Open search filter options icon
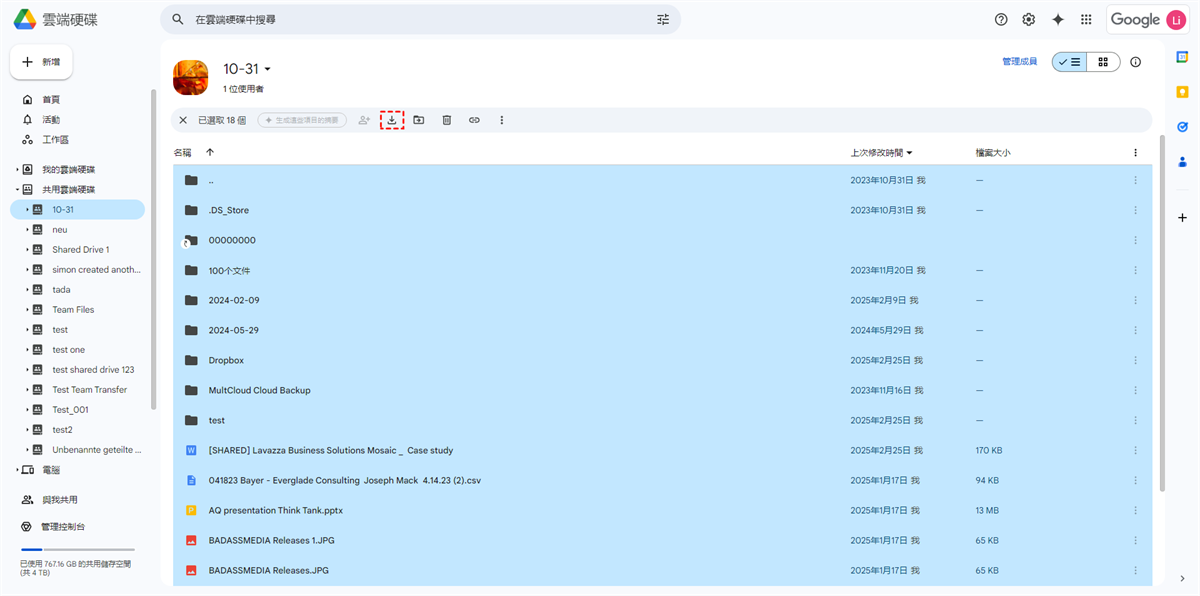1200x596 pixels. 663,20
